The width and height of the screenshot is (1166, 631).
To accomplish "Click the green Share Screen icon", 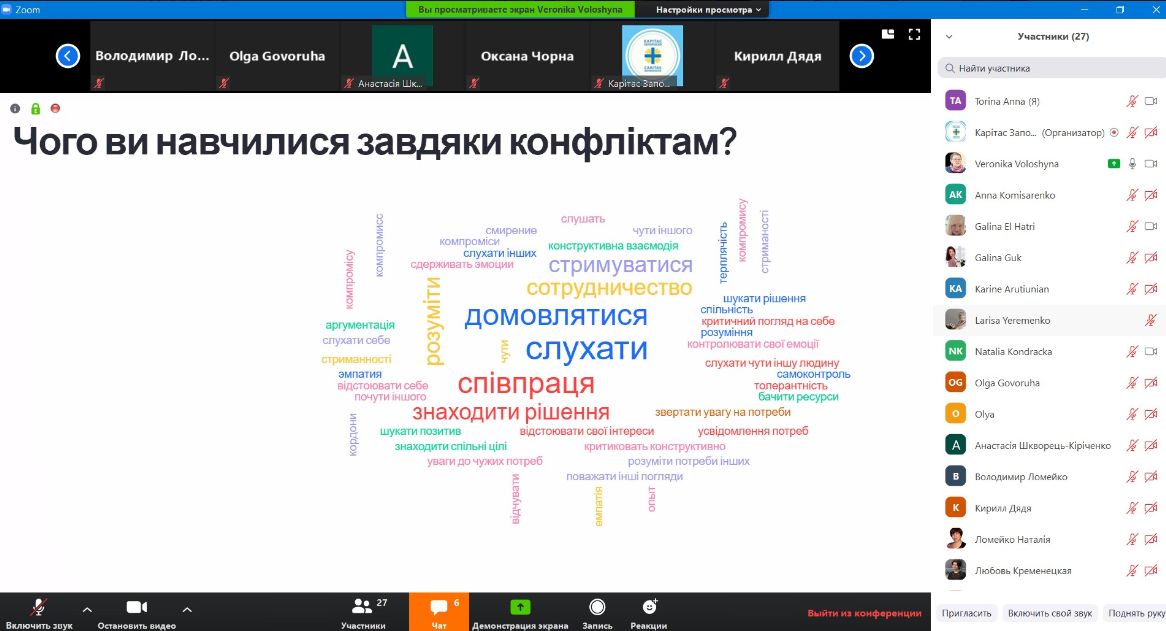I will (520, 606).
